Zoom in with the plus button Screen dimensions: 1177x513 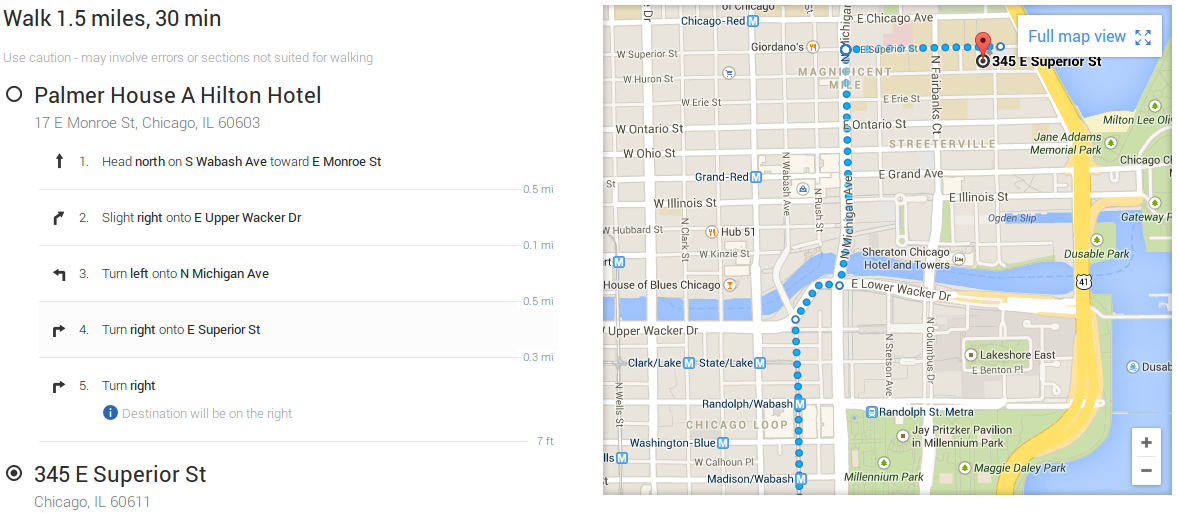pos(1146,443)
